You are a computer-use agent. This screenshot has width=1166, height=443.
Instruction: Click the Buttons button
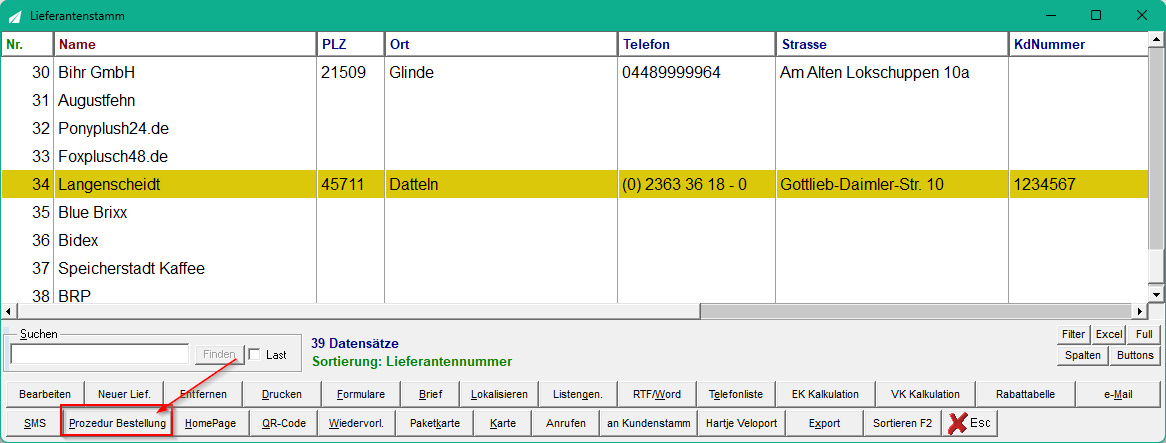(x=1136, y=355)
